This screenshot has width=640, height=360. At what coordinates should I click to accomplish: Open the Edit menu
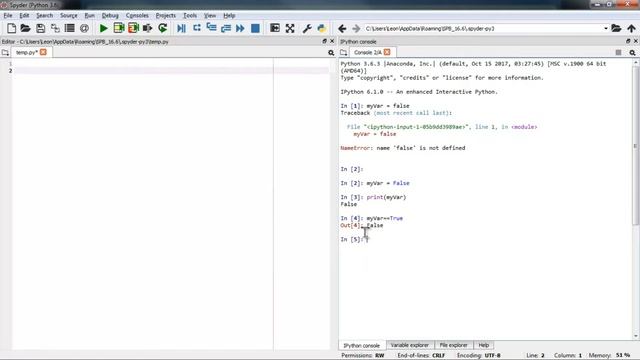coord(24,16)
